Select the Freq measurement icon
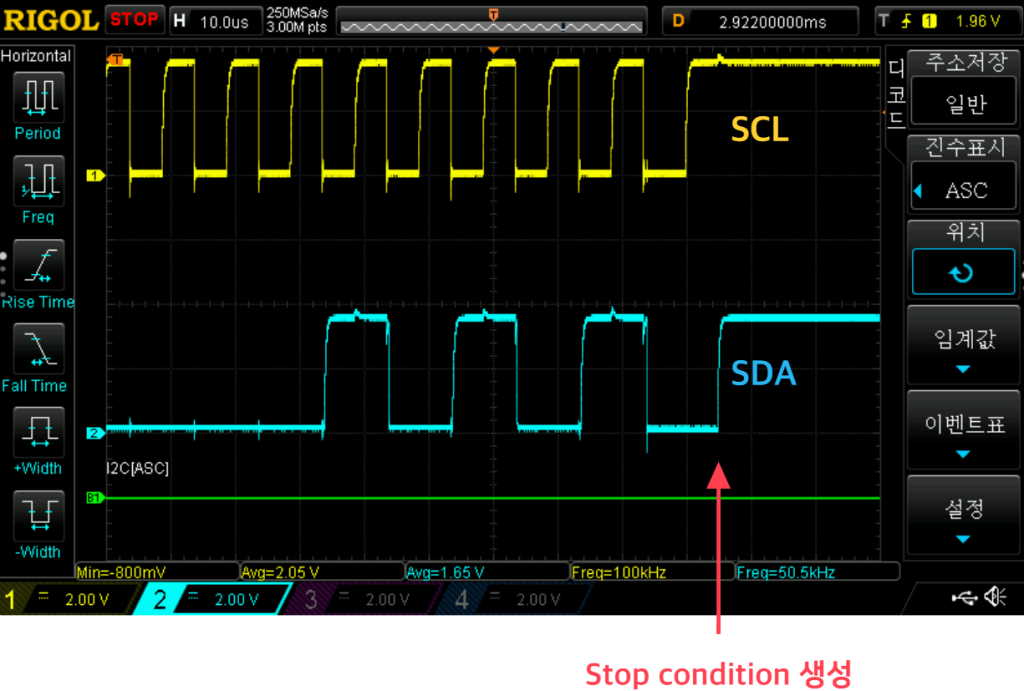The height and width of the screenshot is (691, 1024). click(x=39, y=181)
